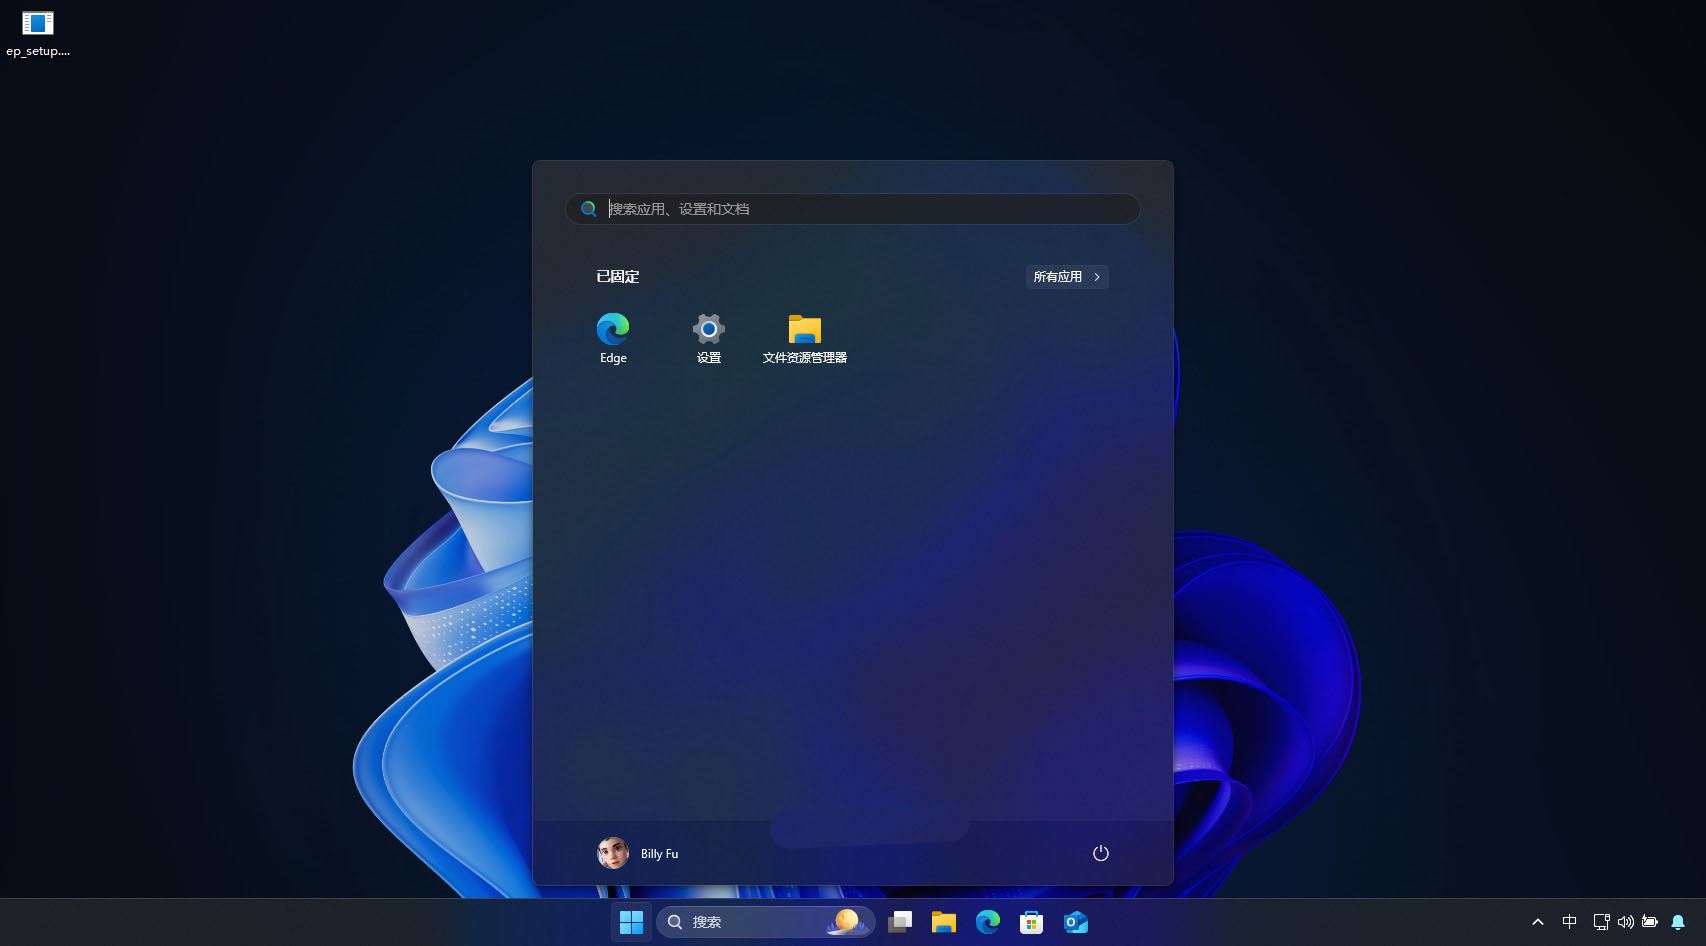
Task: Expand 所有应用 (All apps) list
Action: [1066, 277]
